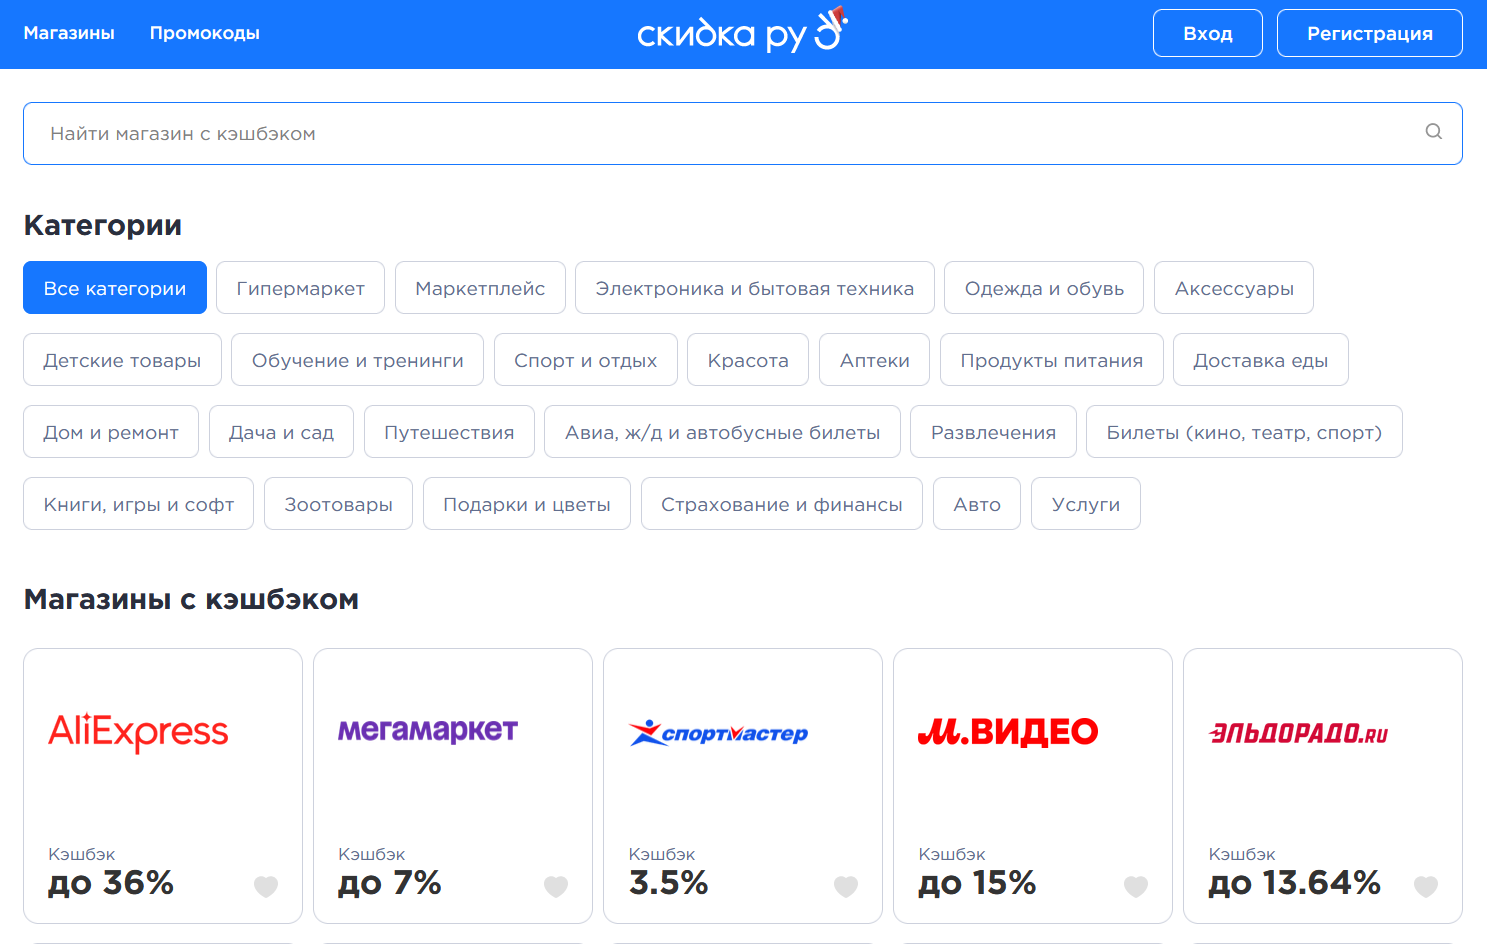
Task: Show Детские товары stores
Action: 122,360
